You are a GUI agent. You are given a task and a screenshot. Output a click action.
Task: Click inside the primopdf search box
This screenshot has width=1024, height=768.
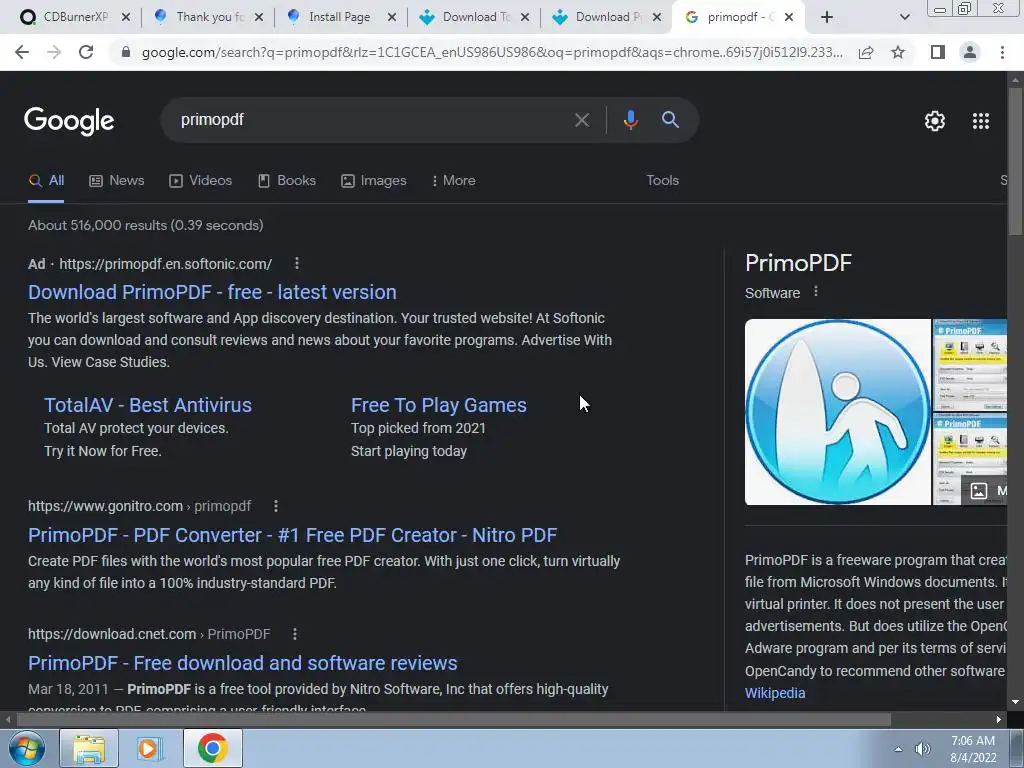pos(372,120)
